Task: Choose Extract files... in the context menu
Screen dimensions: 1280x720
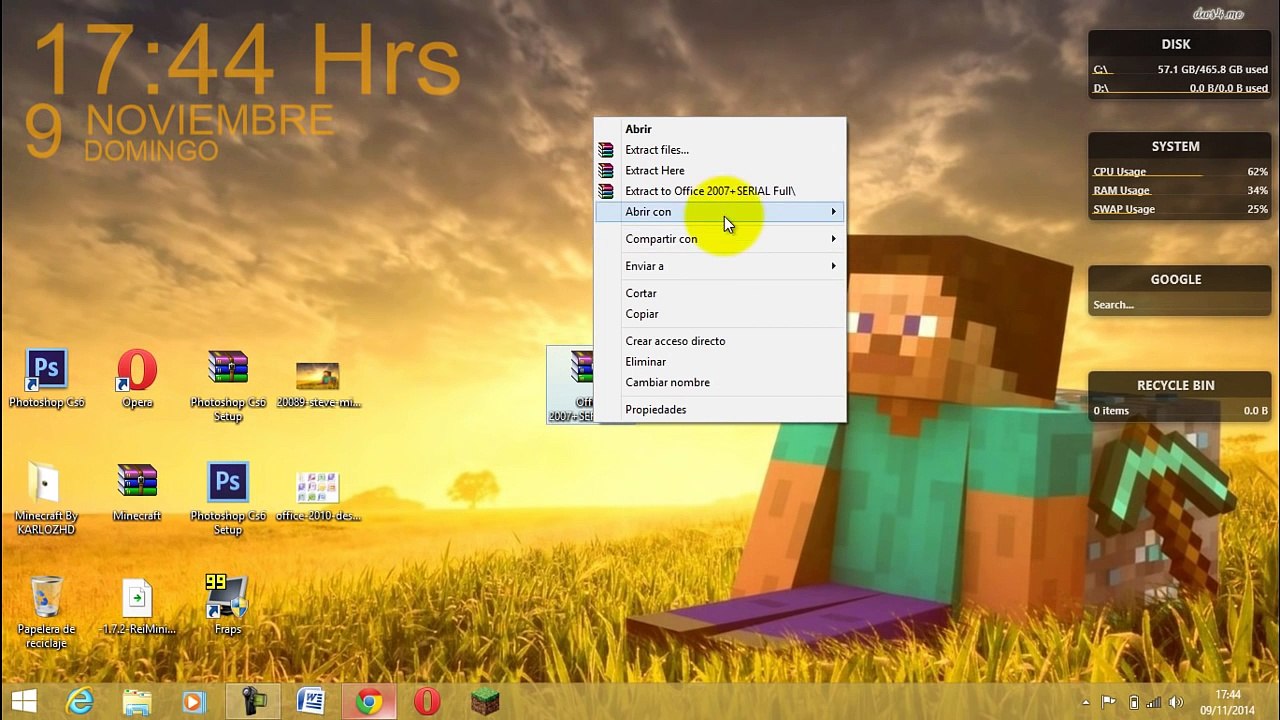Action: click(x=720, y=150)
